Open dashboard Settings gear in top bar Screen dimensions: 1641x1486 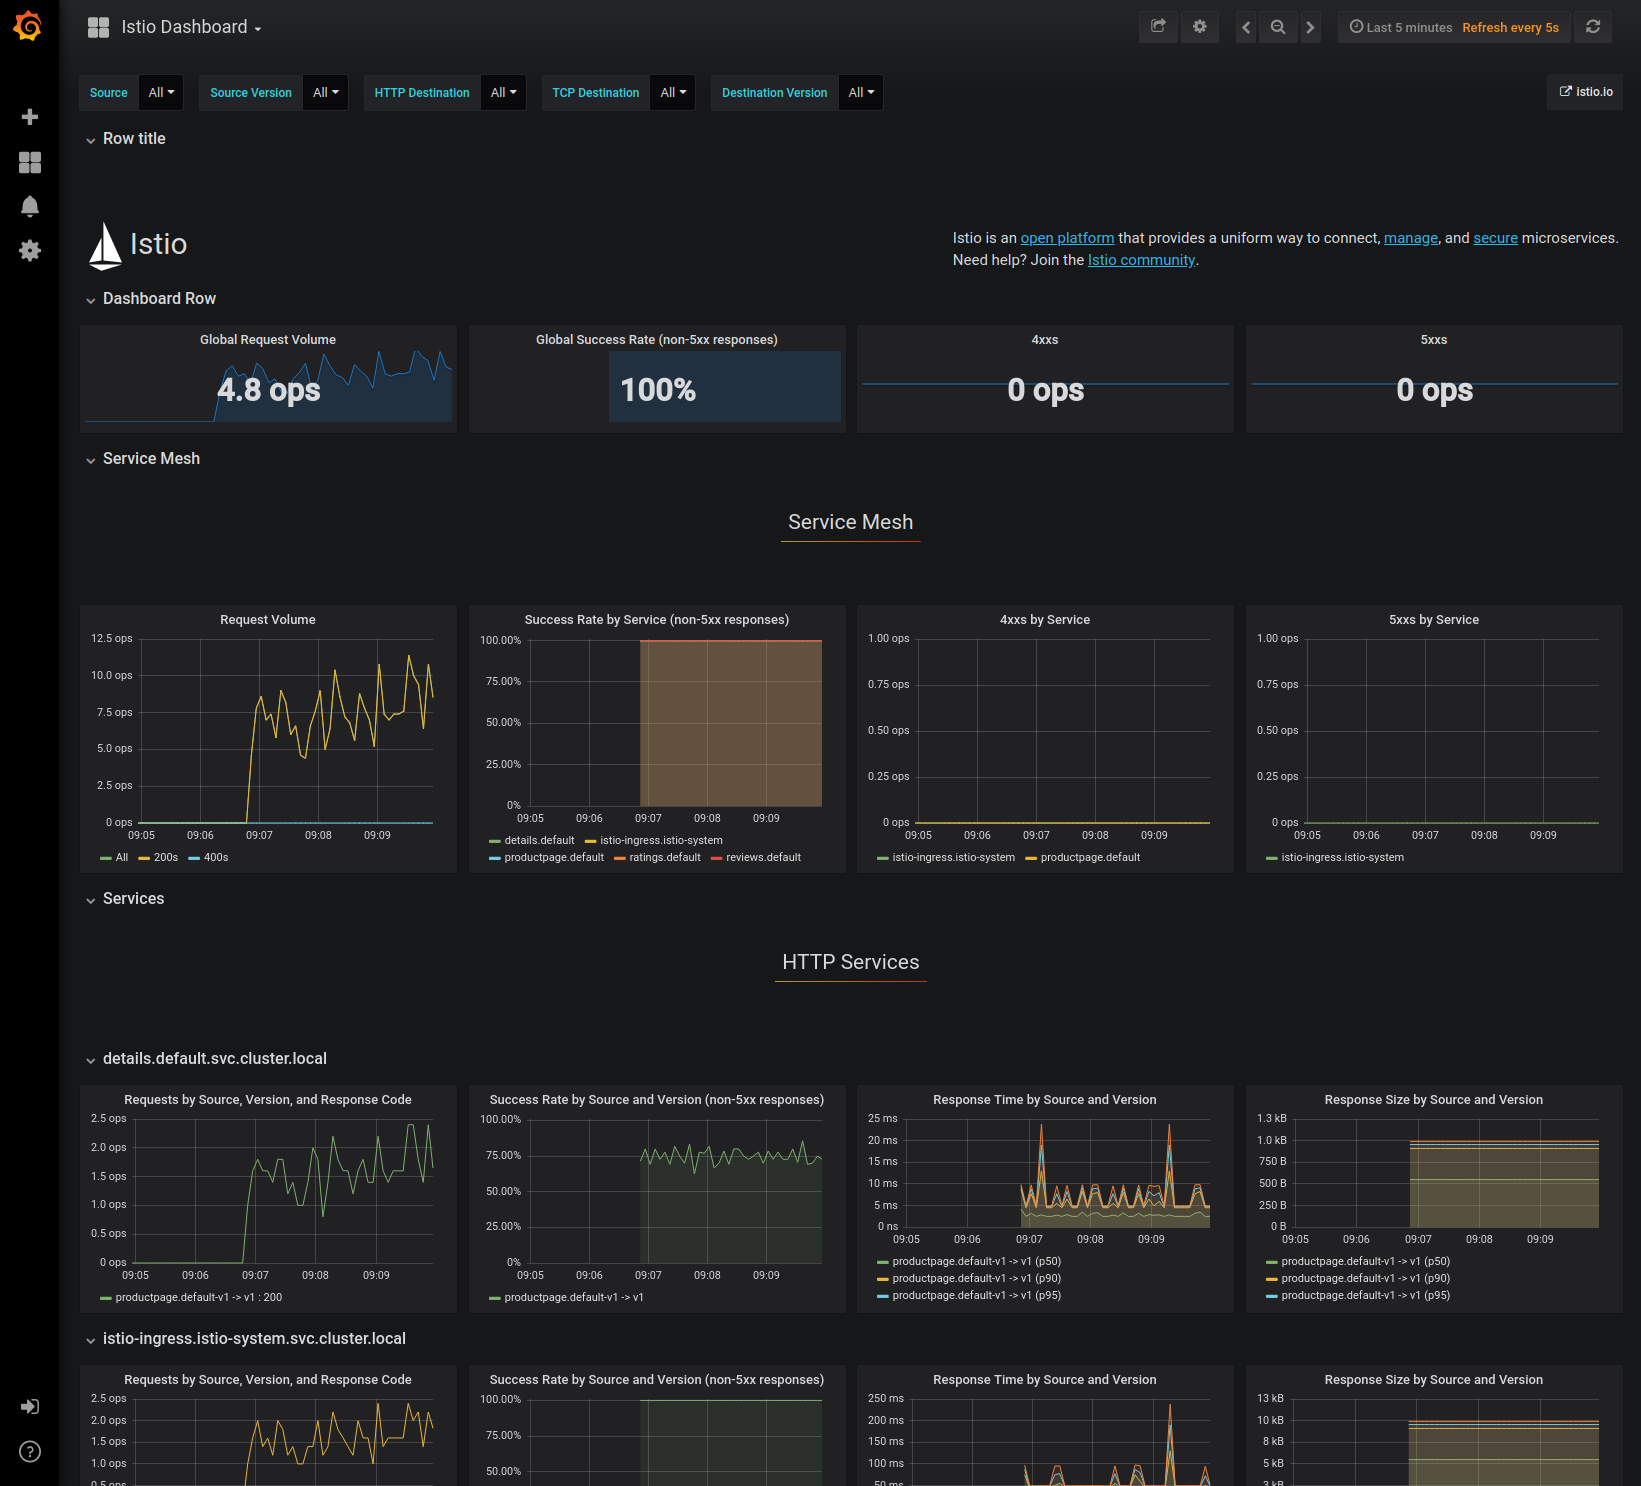(x=1200, y=27)
